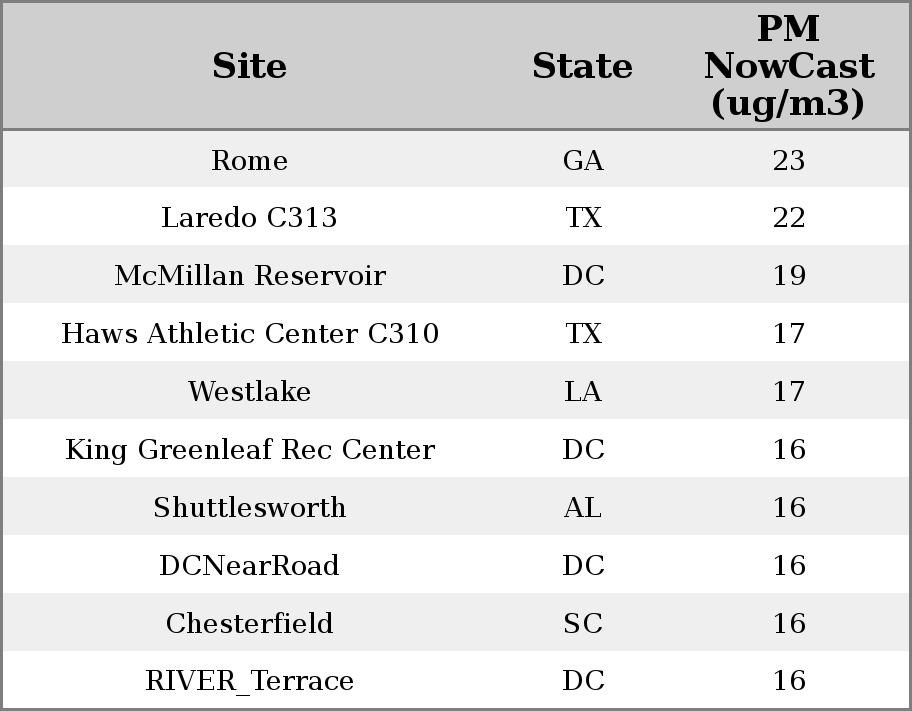Click the PM NowCast column header
912x711 pixels.
click(788, 66)
